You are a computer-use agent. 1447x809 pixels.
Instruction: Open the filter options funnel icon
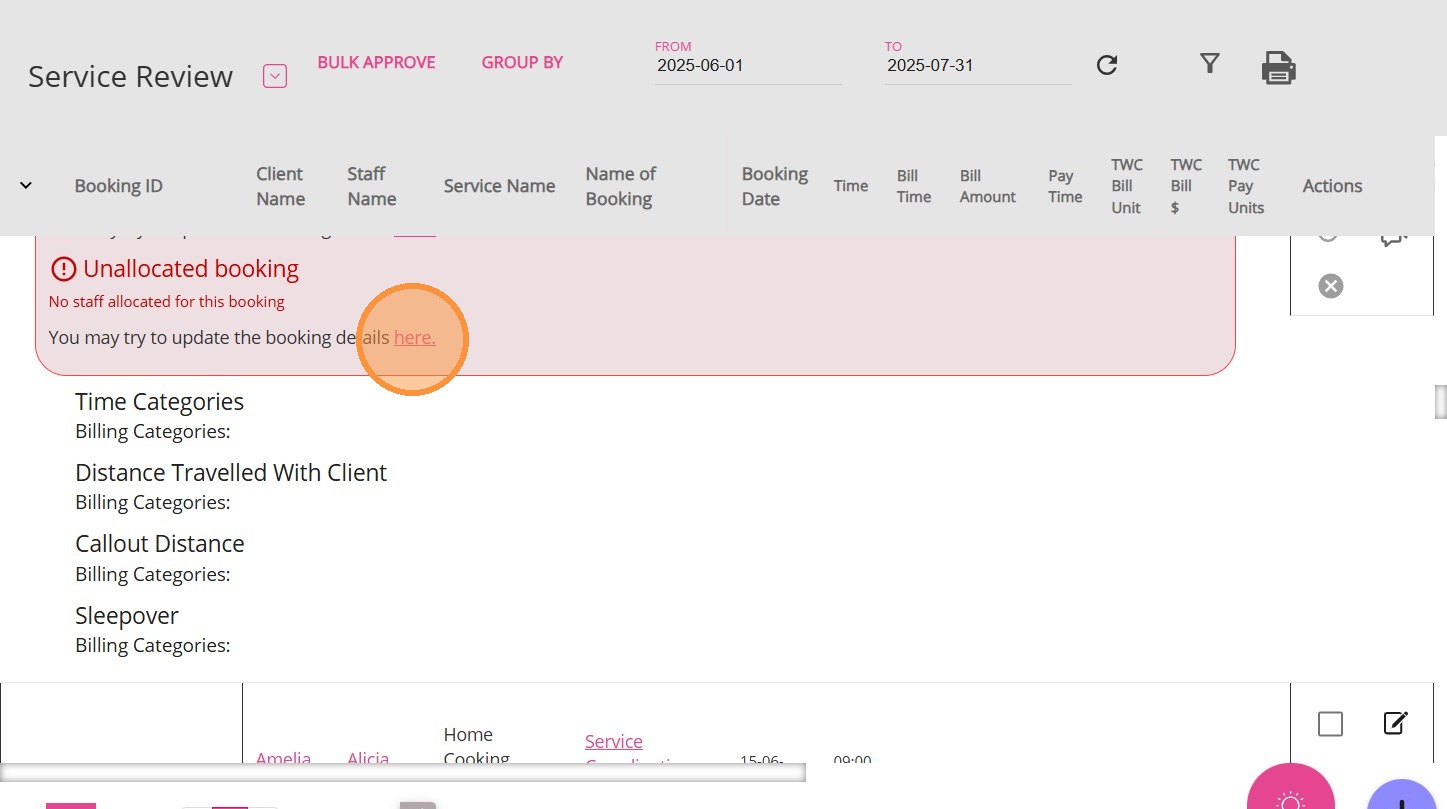pos(1210,64)
